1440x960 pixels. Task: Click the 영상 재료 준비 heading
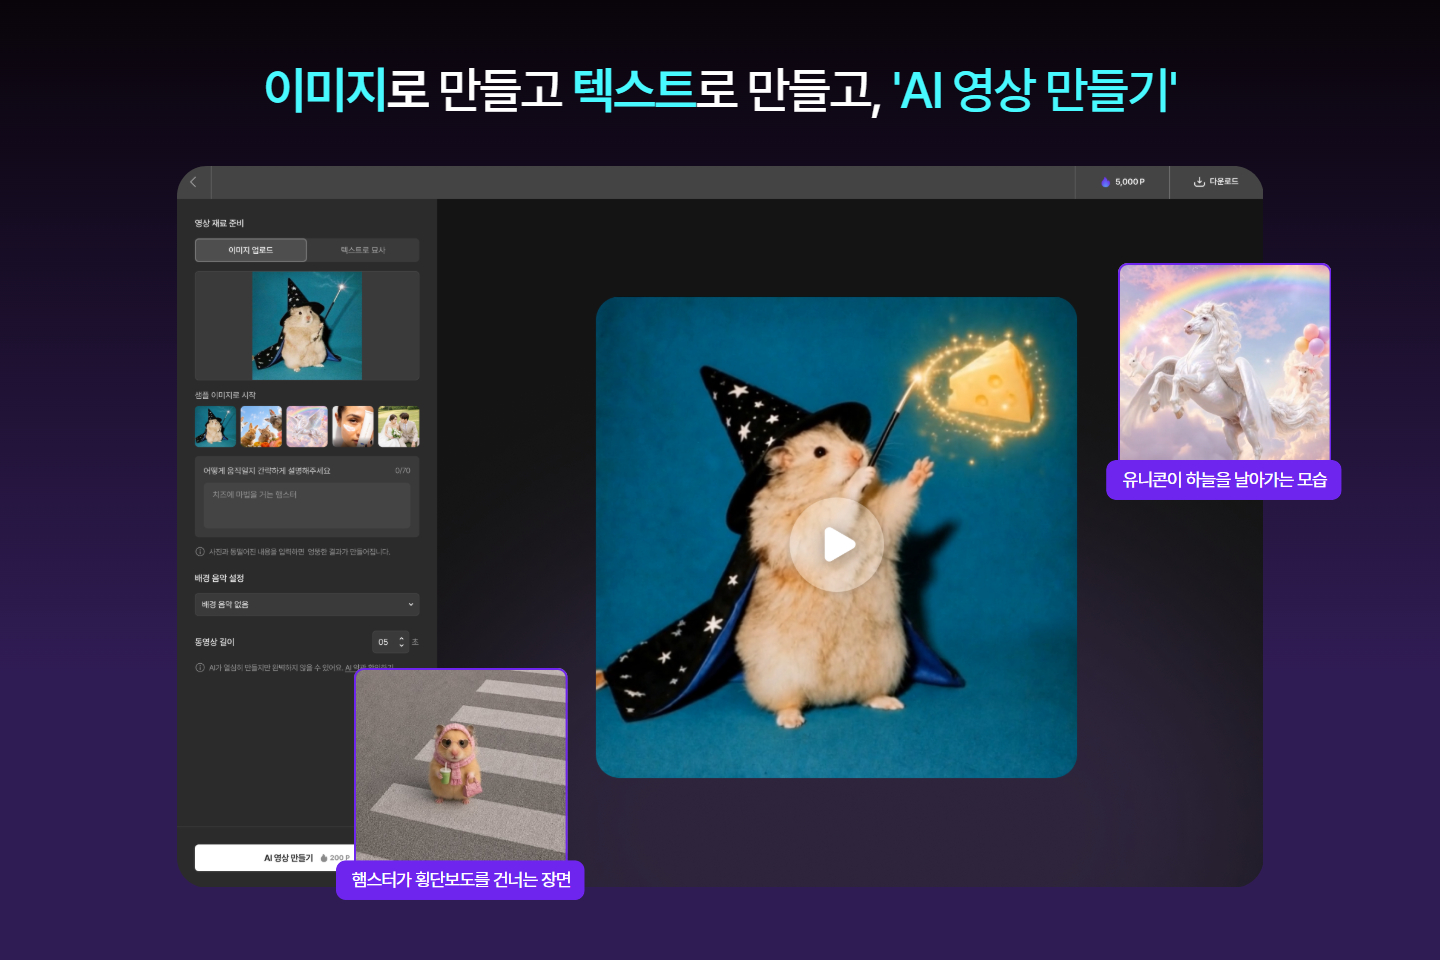click(x=219, y=223)
